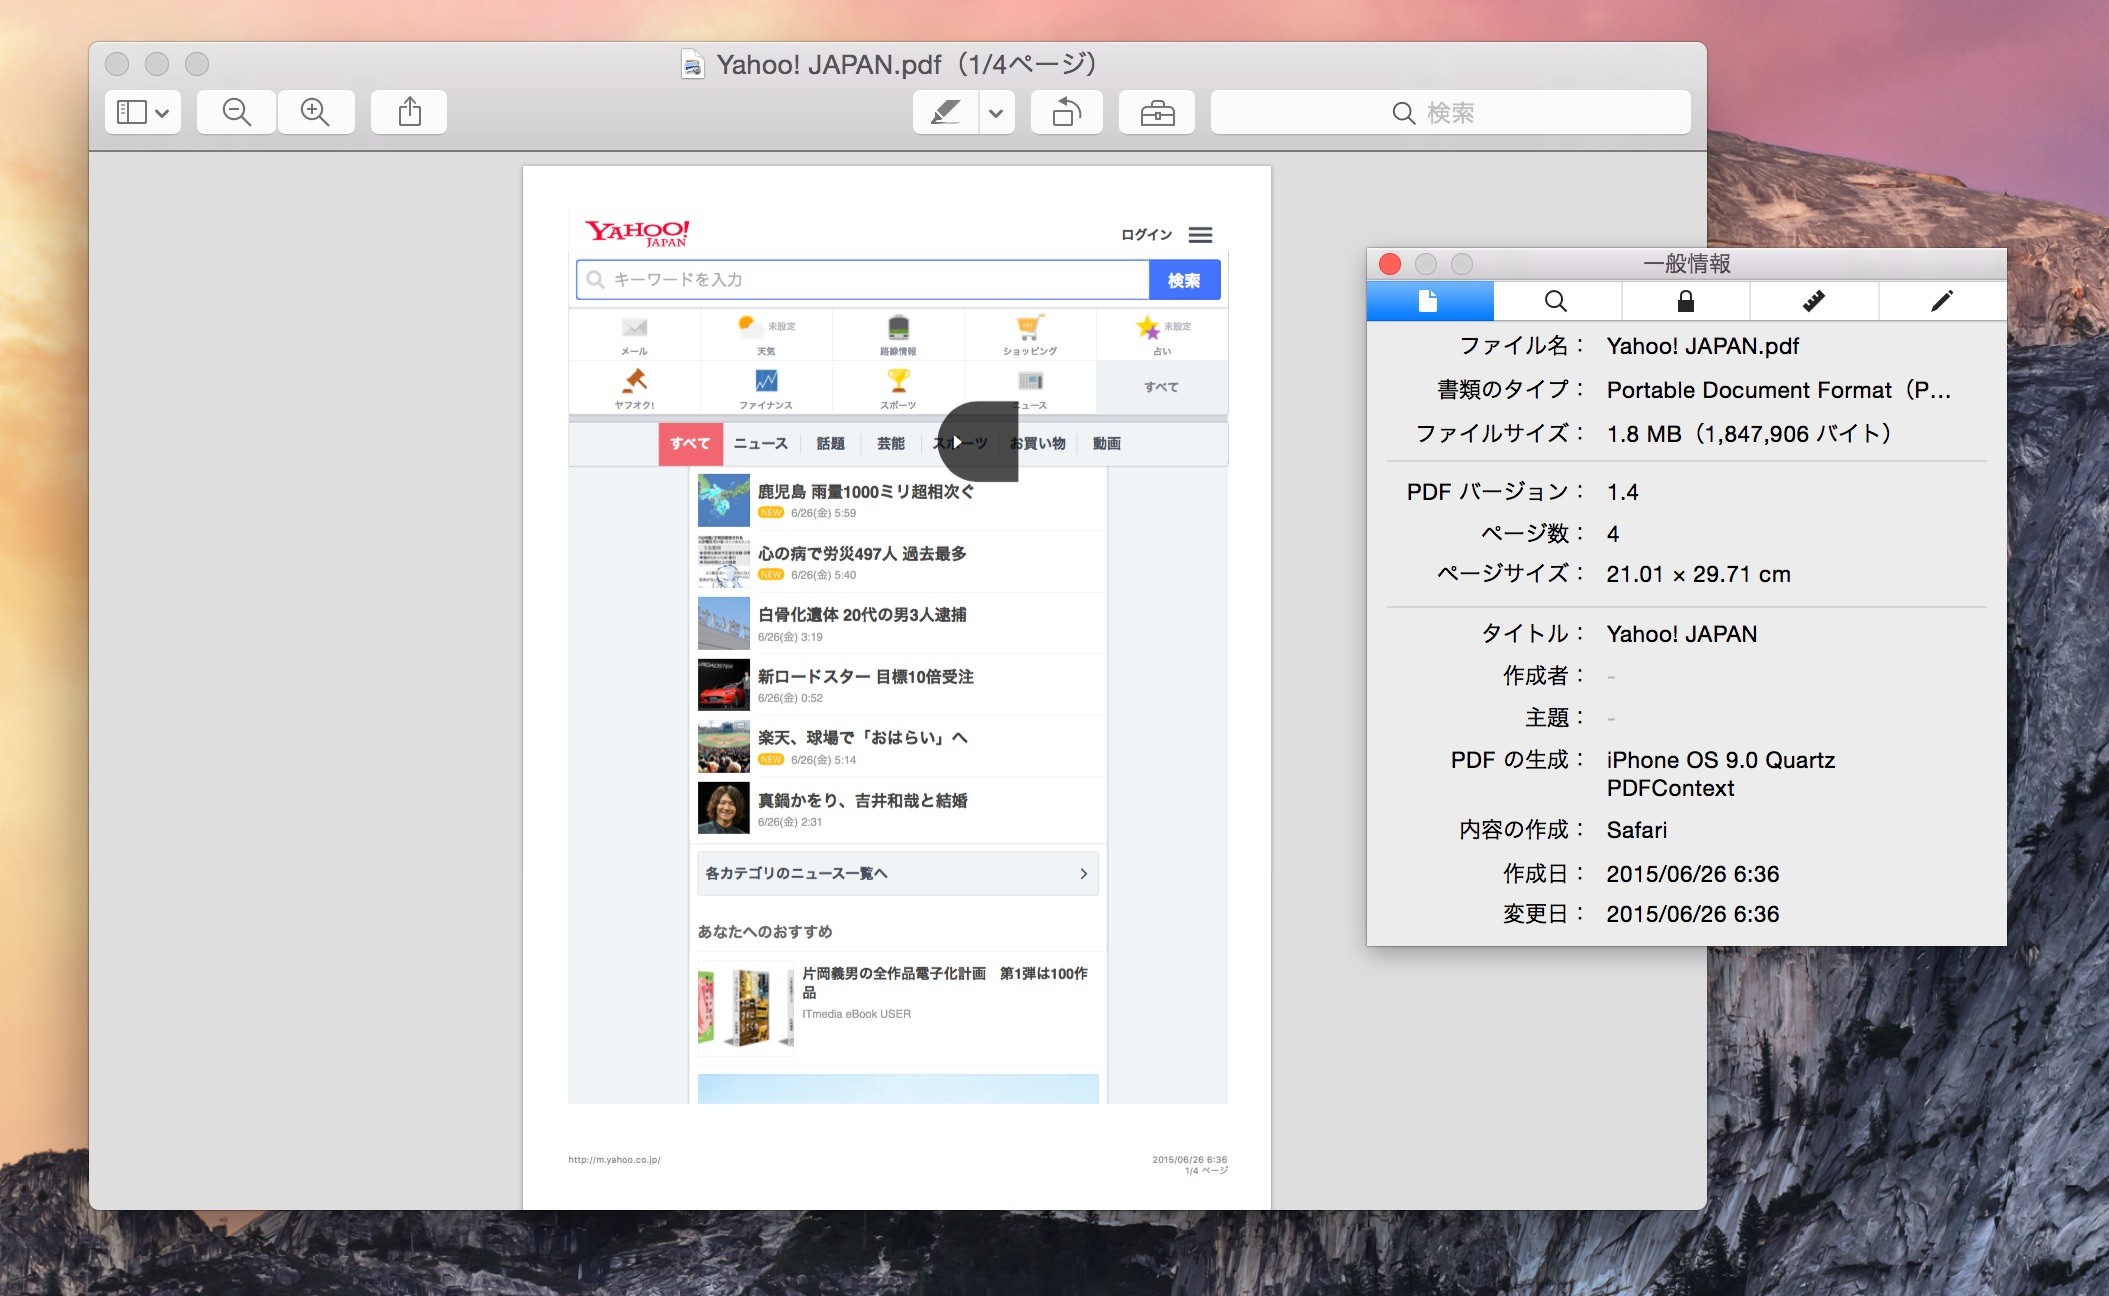The image size is (2109, 1296).
Task: Open headline 白骨化遺体 20代の男3人逮捕
Action: [x=862, y=615]
